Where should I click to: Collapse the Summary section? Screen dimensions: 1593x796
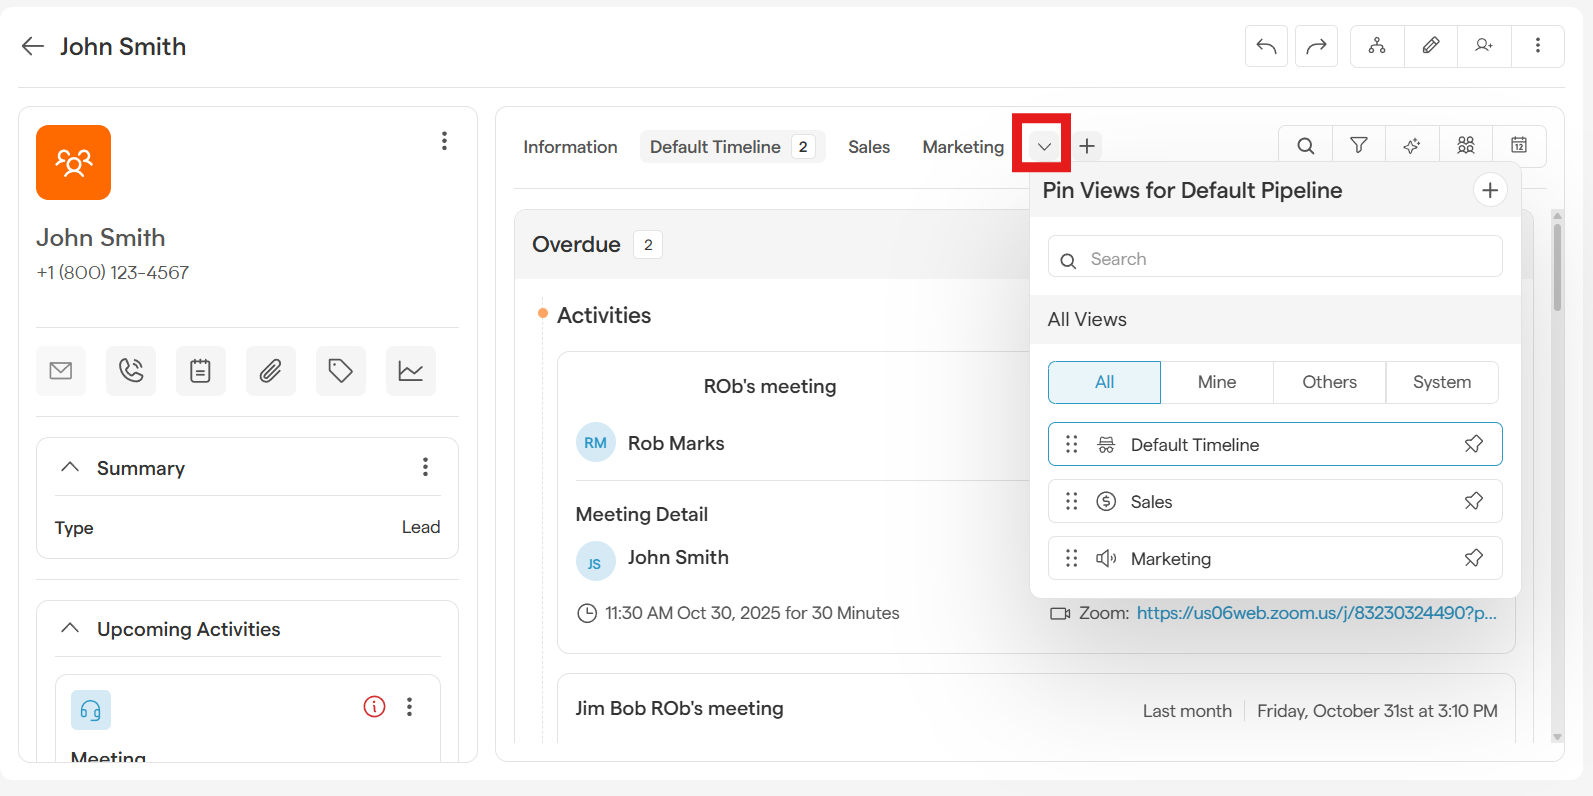point(70,467)
